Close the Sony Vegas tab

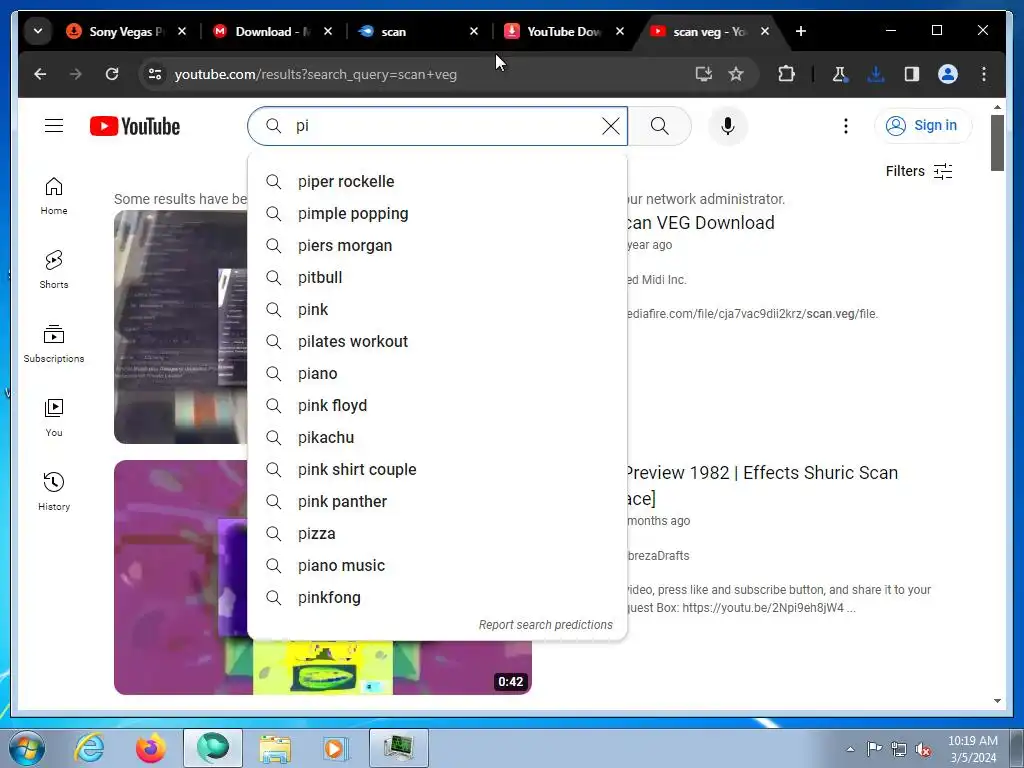[x=182, y=31]
